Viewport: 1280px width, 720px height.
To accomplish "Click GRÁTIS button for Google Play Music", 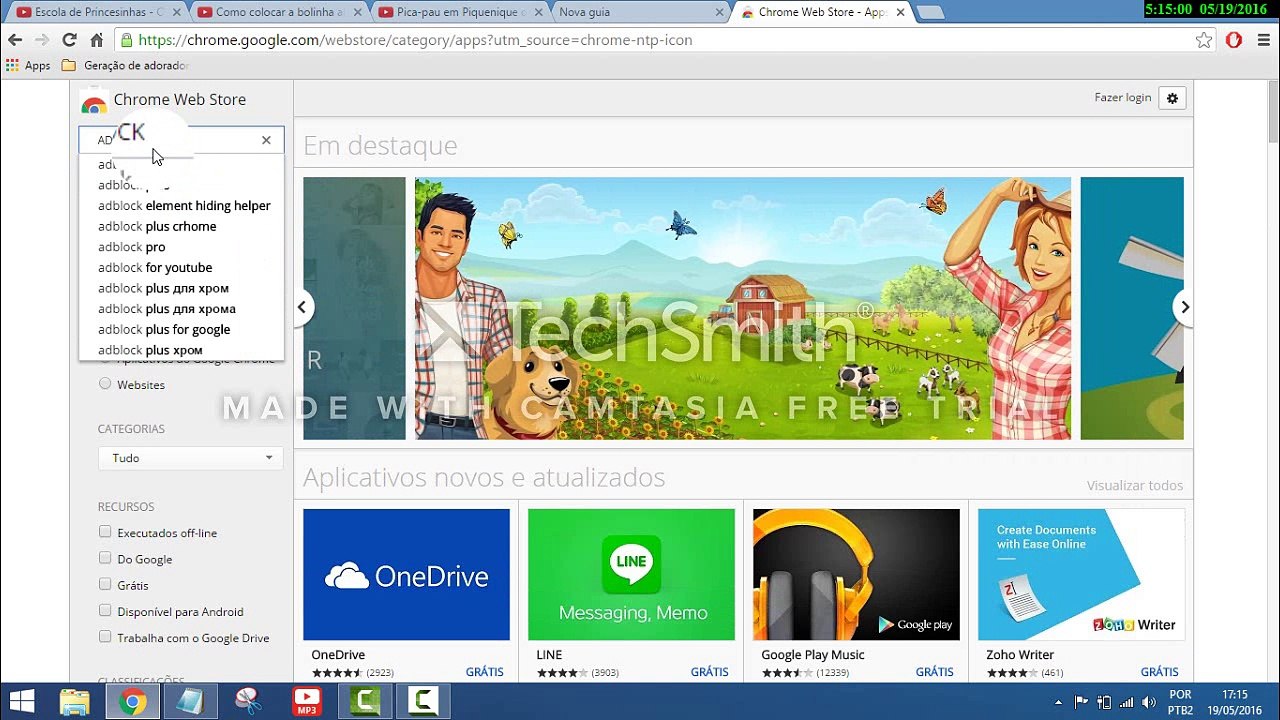I will click(935, 672).
